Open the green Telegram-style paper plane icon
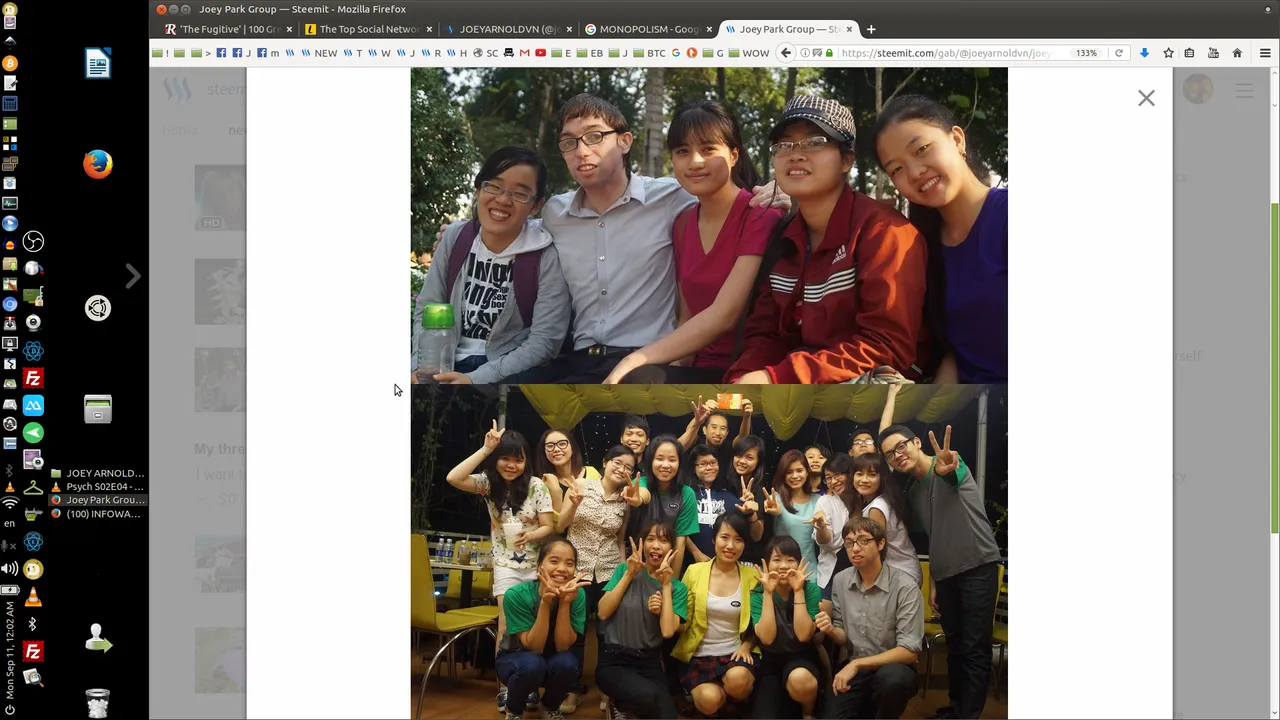 coord(33,432)
